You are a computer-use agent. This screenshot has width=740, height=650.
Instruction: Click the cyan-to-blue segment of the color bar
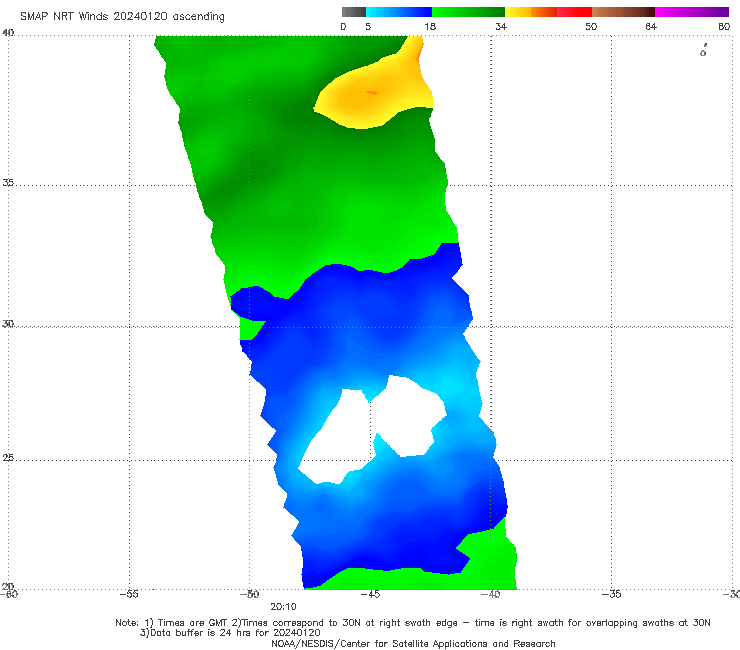click(x=399, y=12)
